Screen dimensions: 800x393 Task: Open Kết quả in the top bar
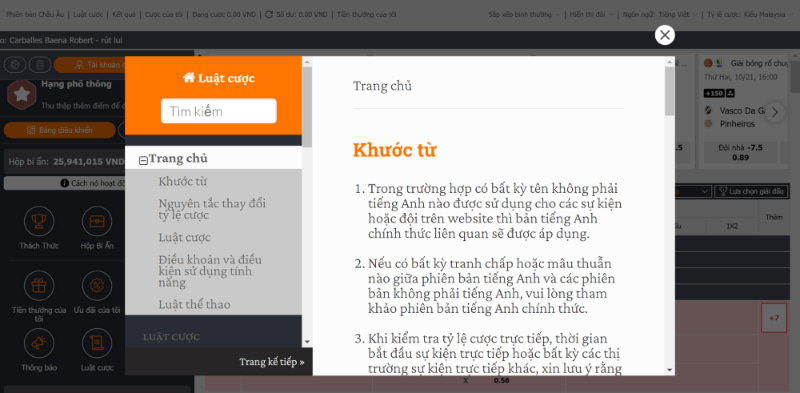tap(125, 14)
